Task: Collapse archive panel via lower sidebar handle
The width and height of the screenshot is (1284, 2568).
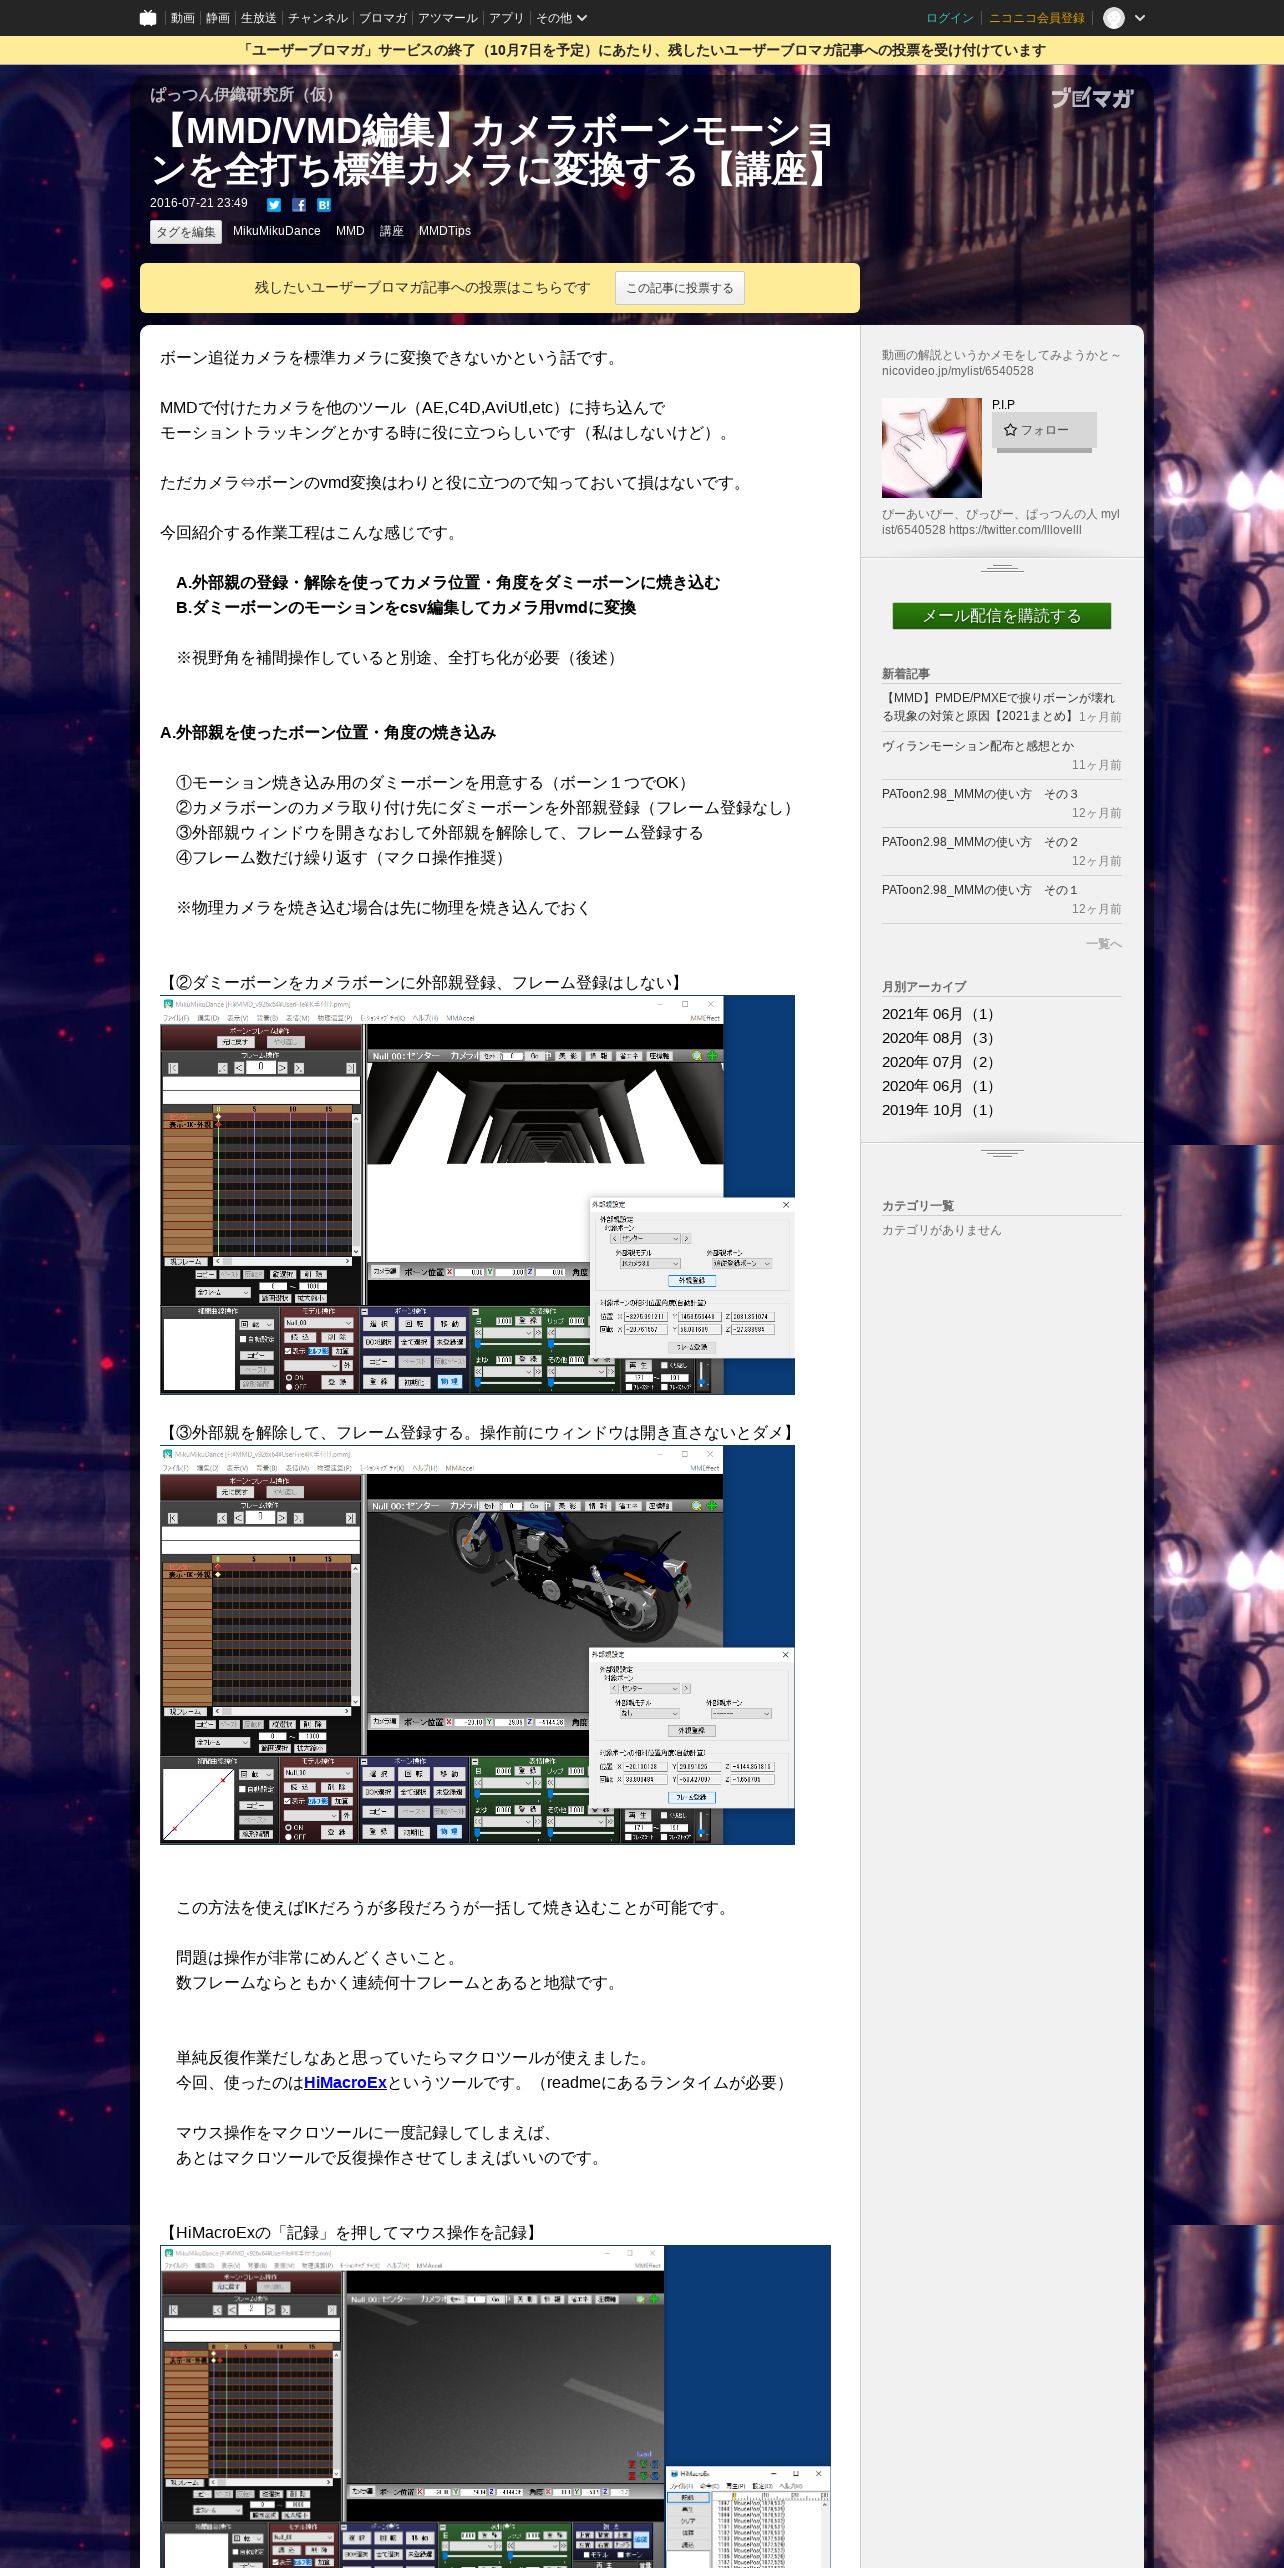Action: point(1002,1153)
